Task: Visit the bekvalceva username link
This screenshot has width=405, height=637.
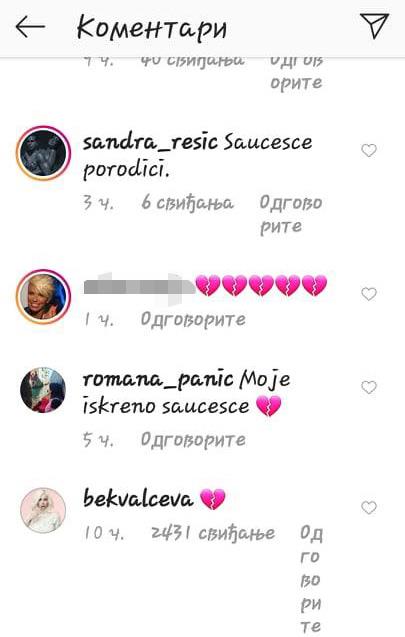Action: tap(138, 499)
